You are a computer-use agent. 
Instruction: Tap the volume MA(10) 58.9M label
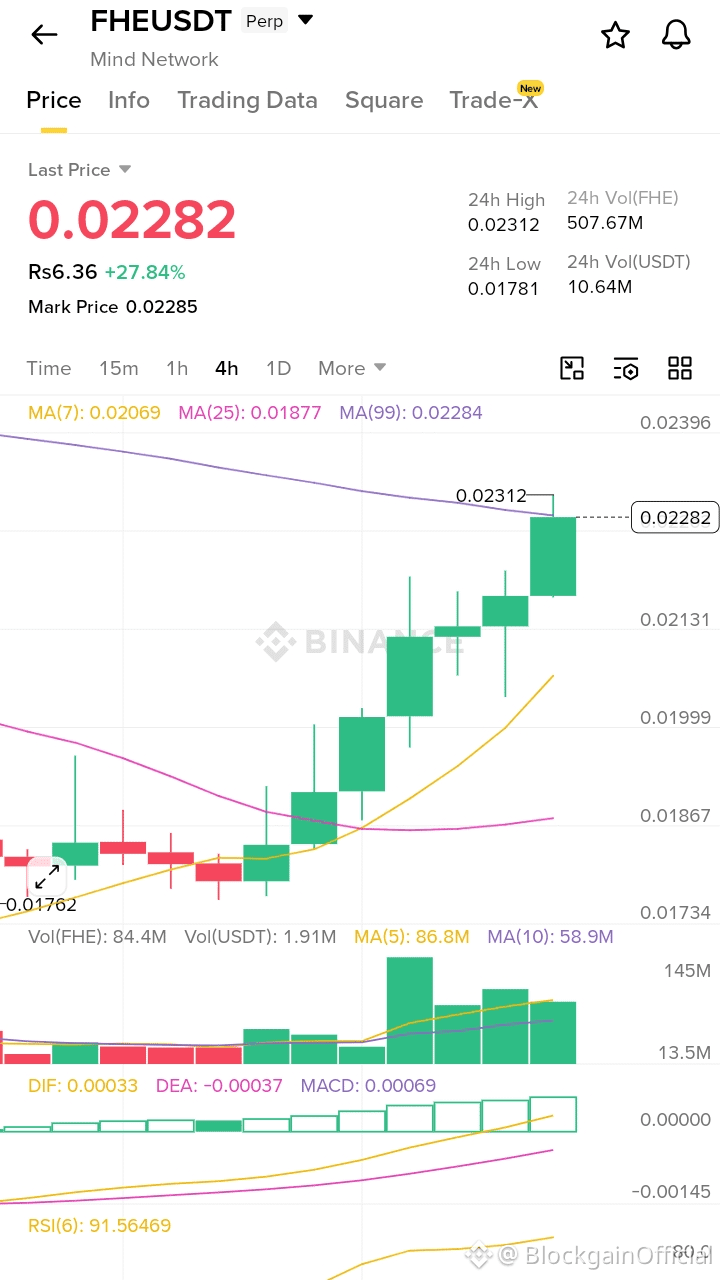click(x=550, y=937)
